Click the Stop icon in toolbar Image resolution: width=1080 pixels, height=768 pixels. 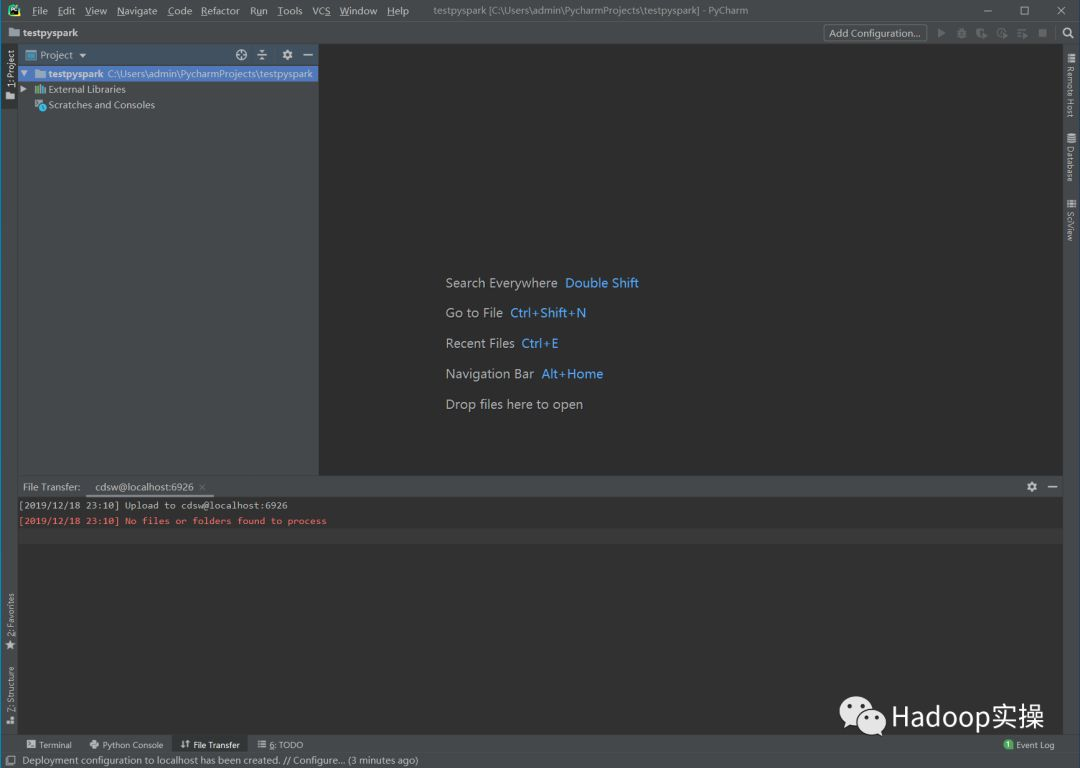(x=1042, y=33)
